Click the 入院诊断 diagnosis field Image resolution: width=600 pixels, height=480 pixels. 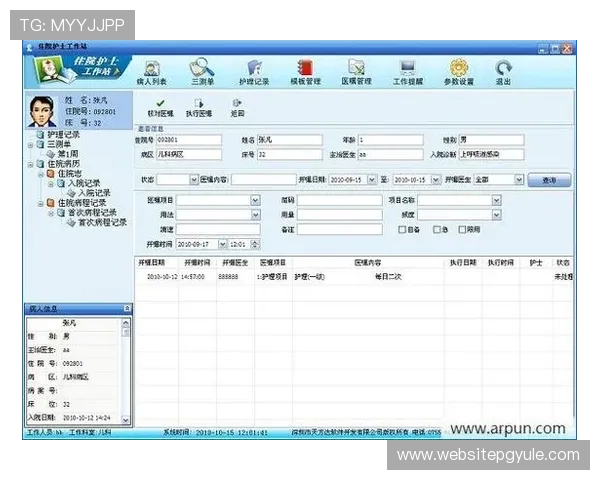pyautogui.click(x=491, y=154)
